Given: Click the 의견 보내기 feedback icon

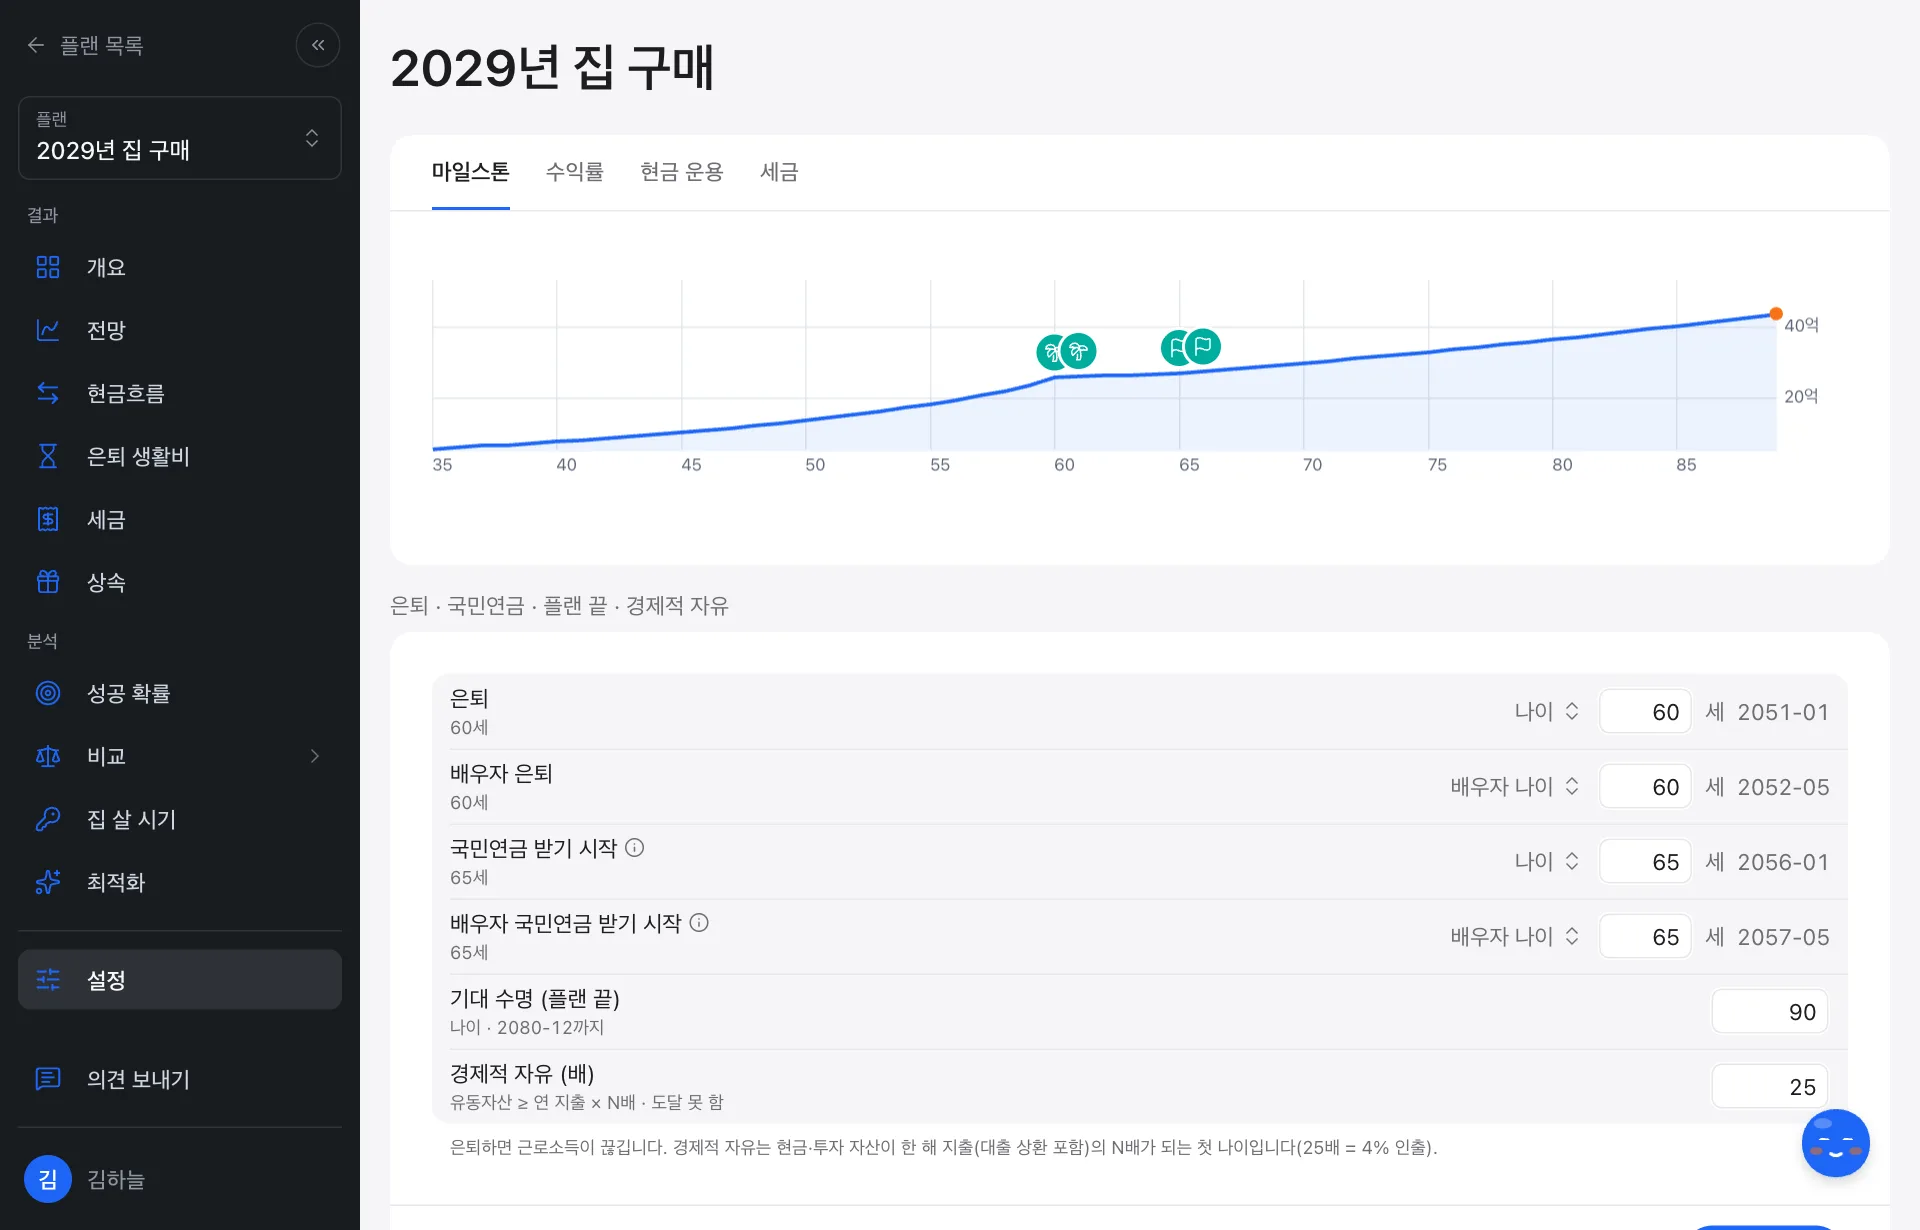Looking at the screenshot, I should (x=48, y=1079).
